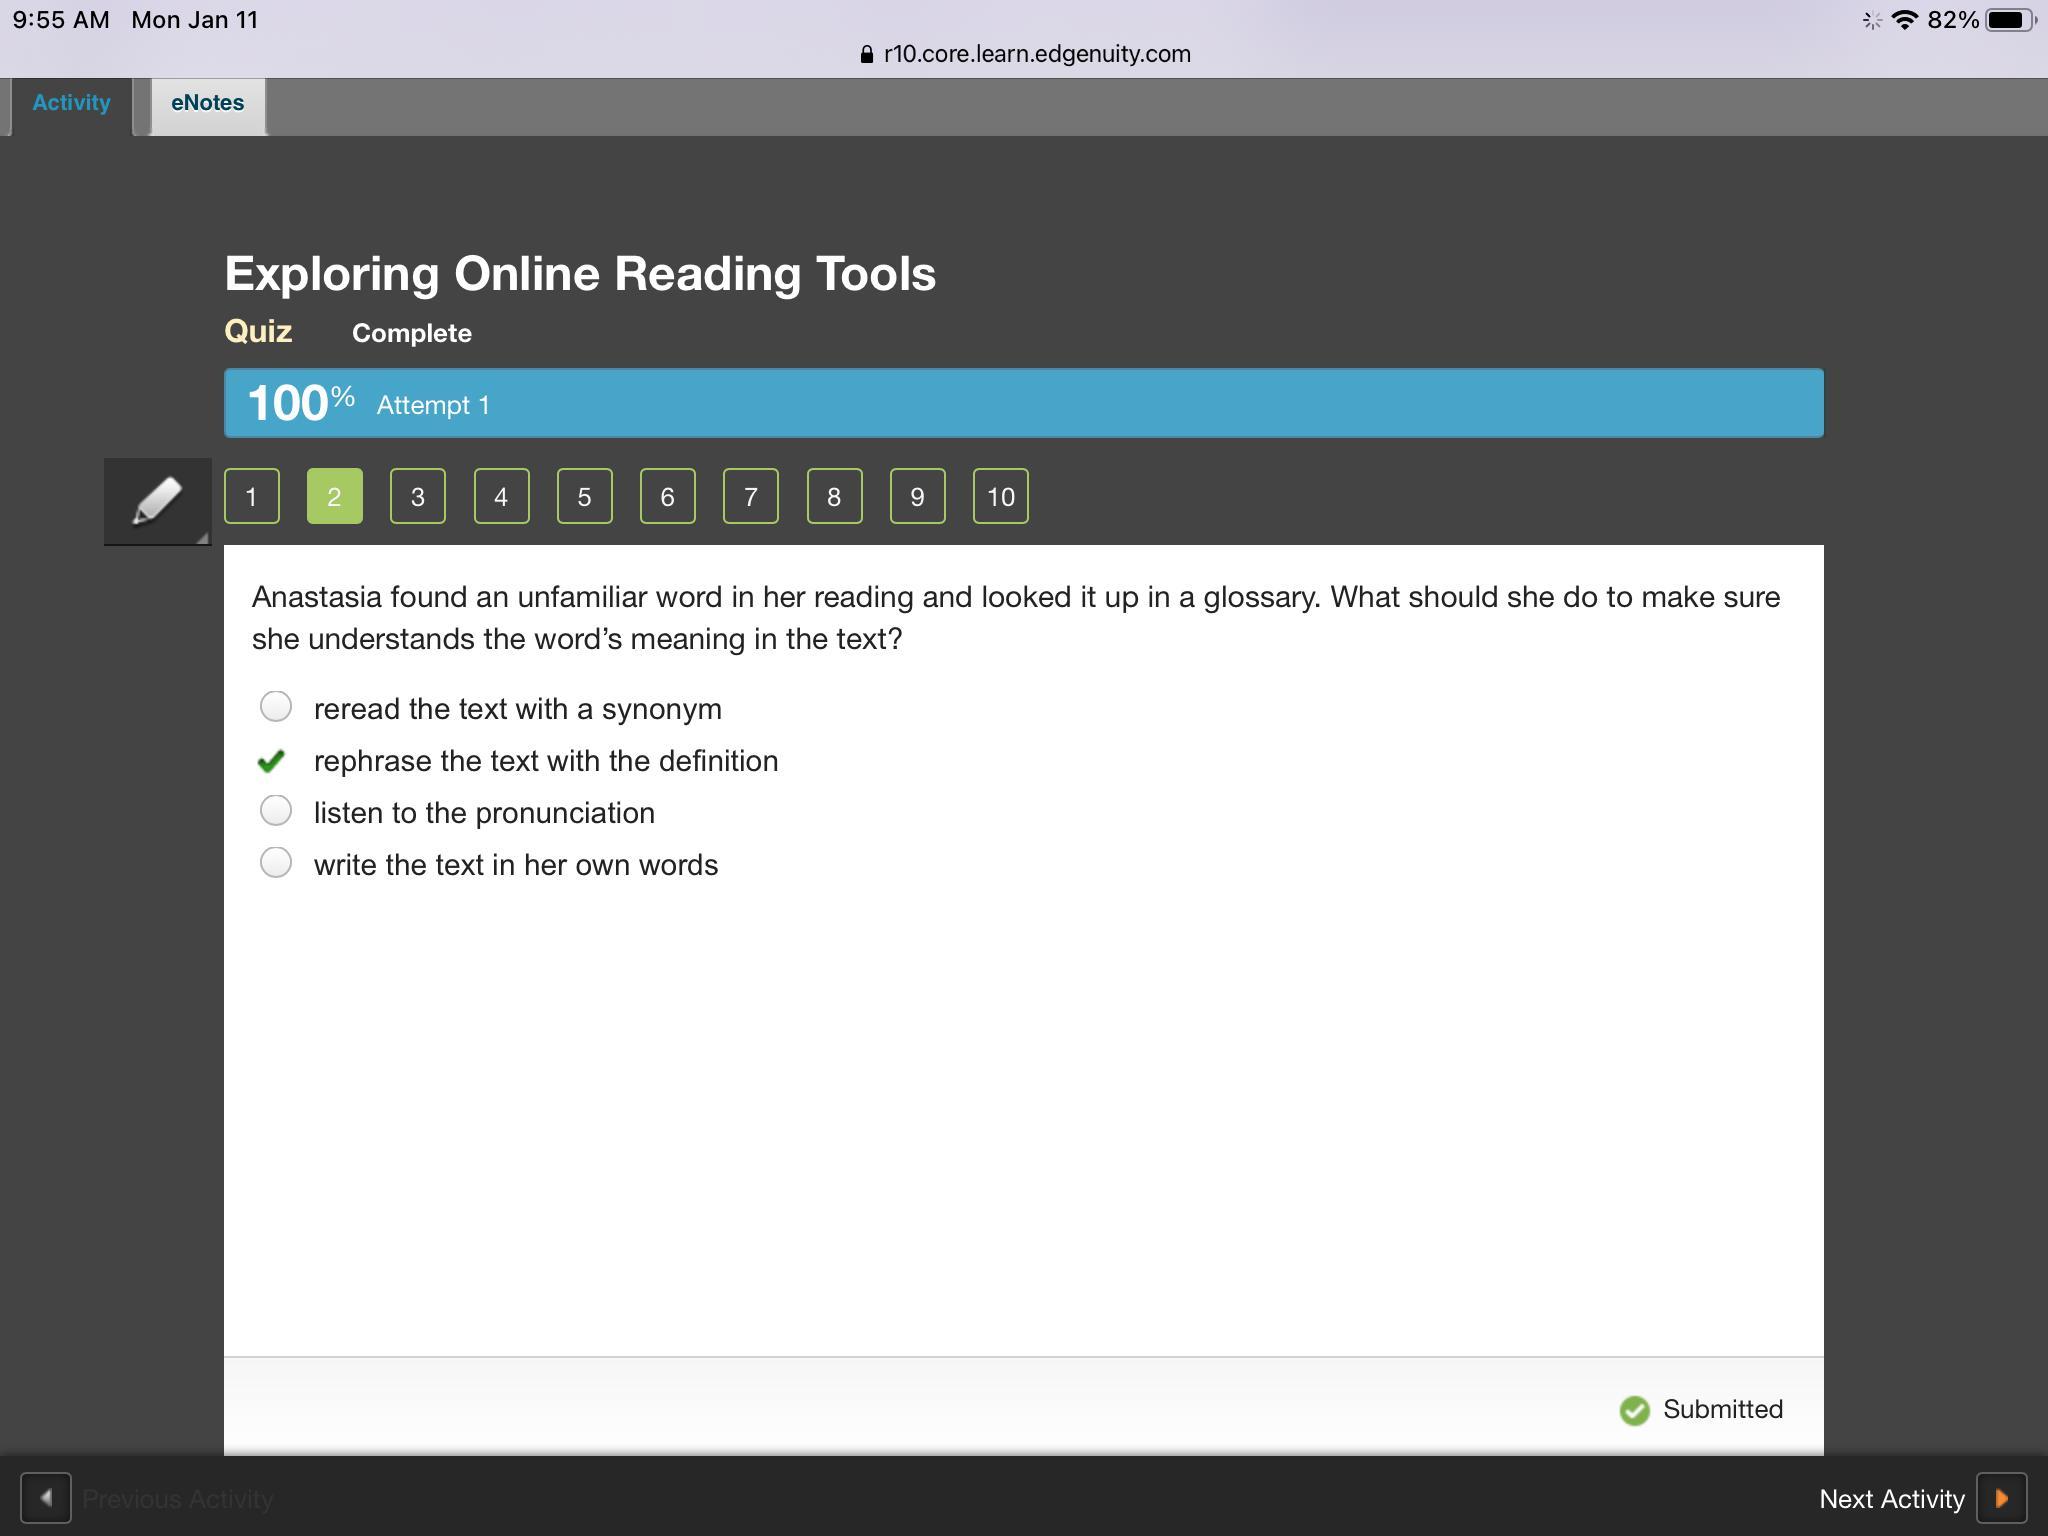Click the green checkmark on correct answer
The width and height of the screenshot is (2048, 1536).
tap(271, 761)
